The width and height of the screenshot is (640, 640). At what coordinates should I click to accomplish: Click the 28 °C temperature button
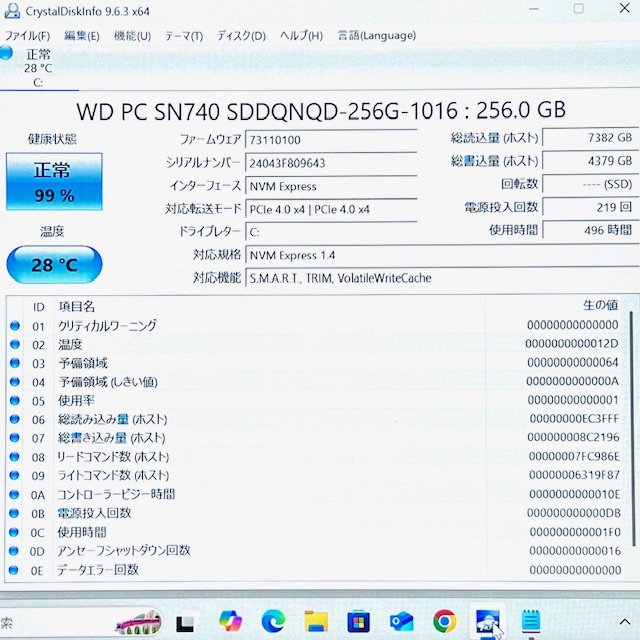click(x=54, y=264)
